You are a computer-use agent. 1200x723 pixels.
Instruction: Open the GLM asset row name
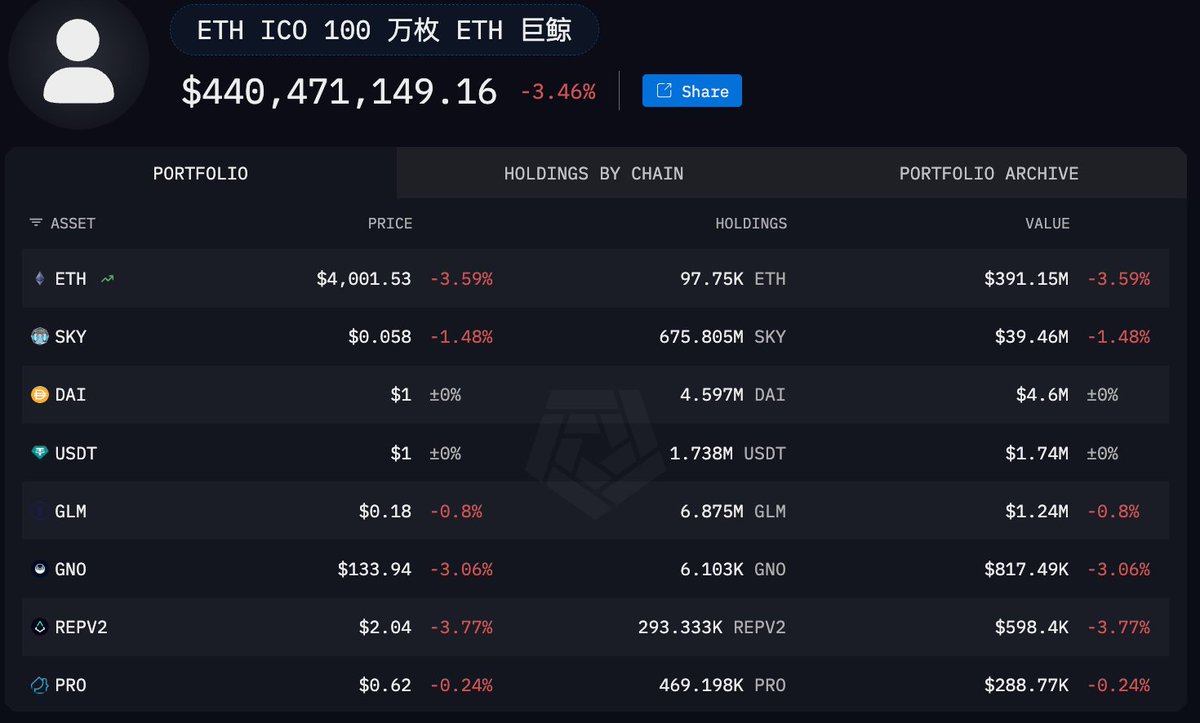click(70, 511)
